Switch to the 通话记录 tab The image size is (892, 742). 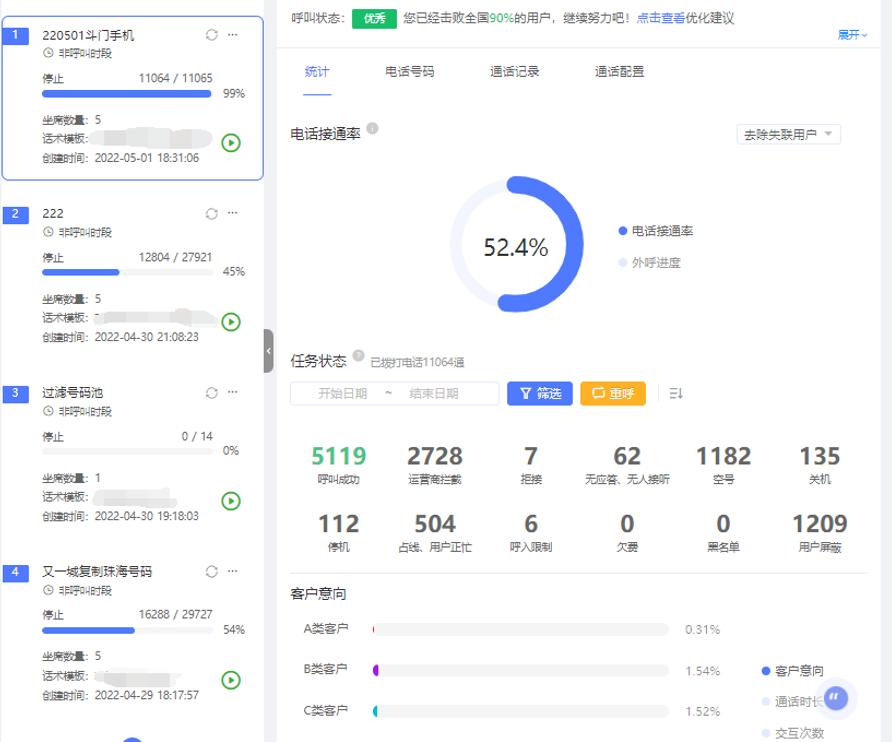[514, 72]
